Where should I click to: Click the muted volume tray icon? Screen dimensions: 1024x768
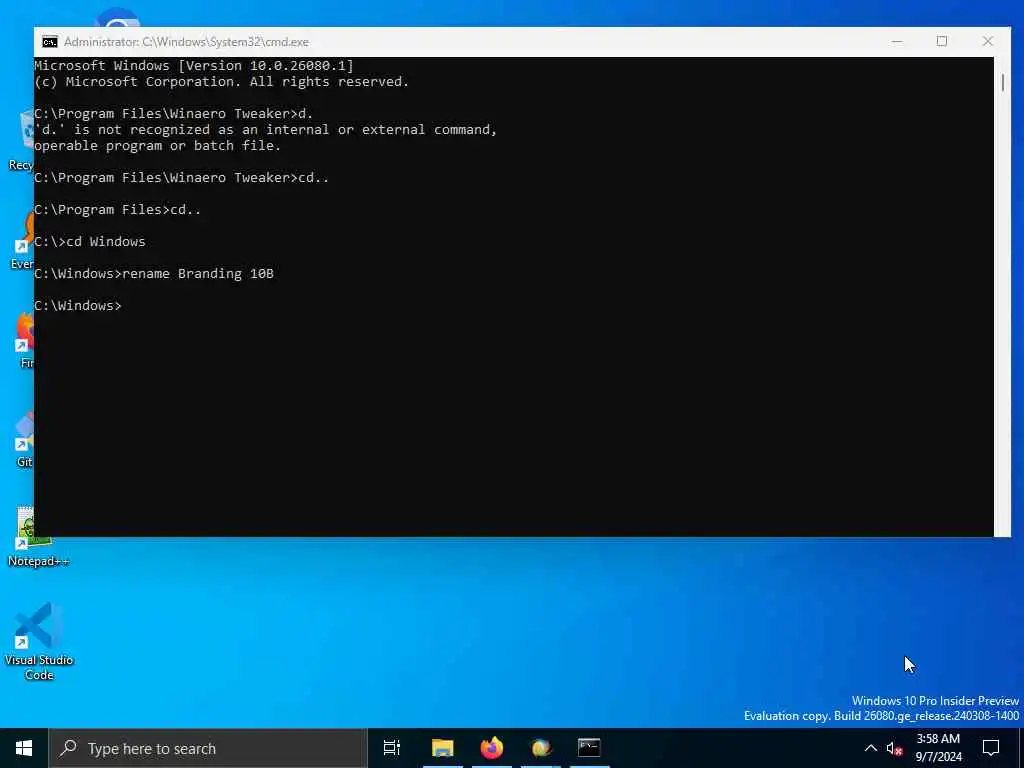point(894,748)
